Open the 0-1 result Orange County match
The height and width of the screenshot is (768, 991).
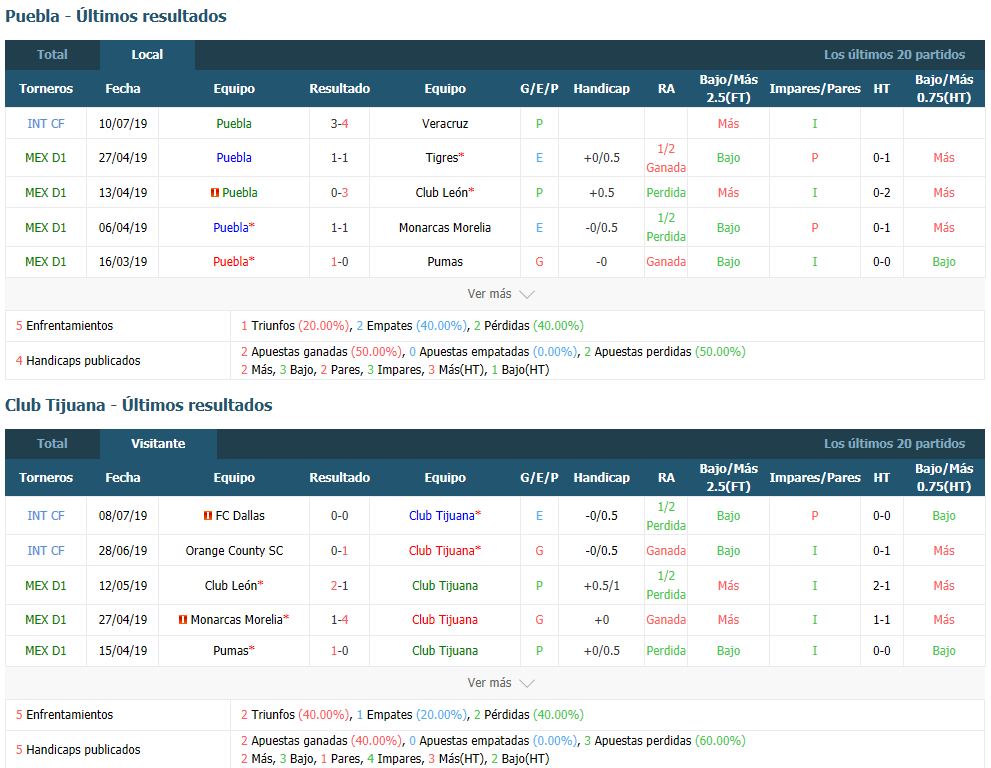click(x=339, y=551)
